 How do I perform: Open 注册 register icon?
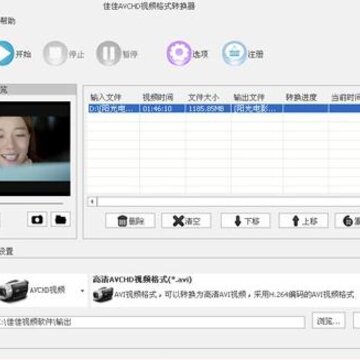click(x=235, y=53)
